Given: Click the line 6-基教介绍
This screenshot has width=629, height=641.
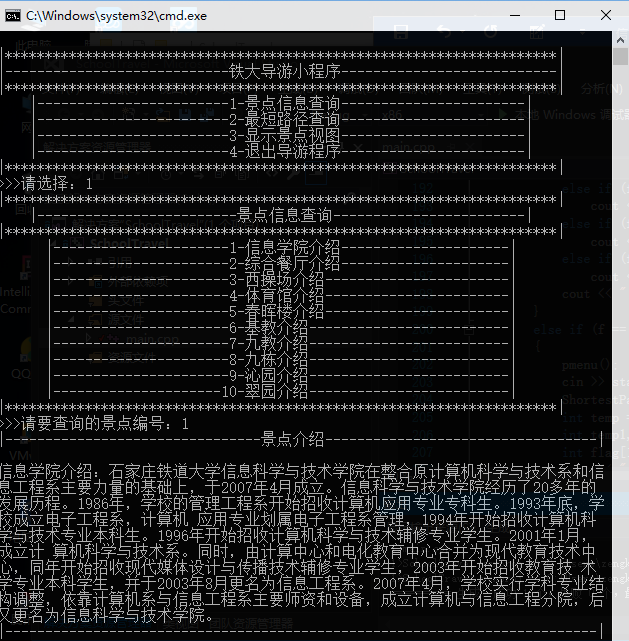Looking at the screenshot, I should (x=269, y=327).
